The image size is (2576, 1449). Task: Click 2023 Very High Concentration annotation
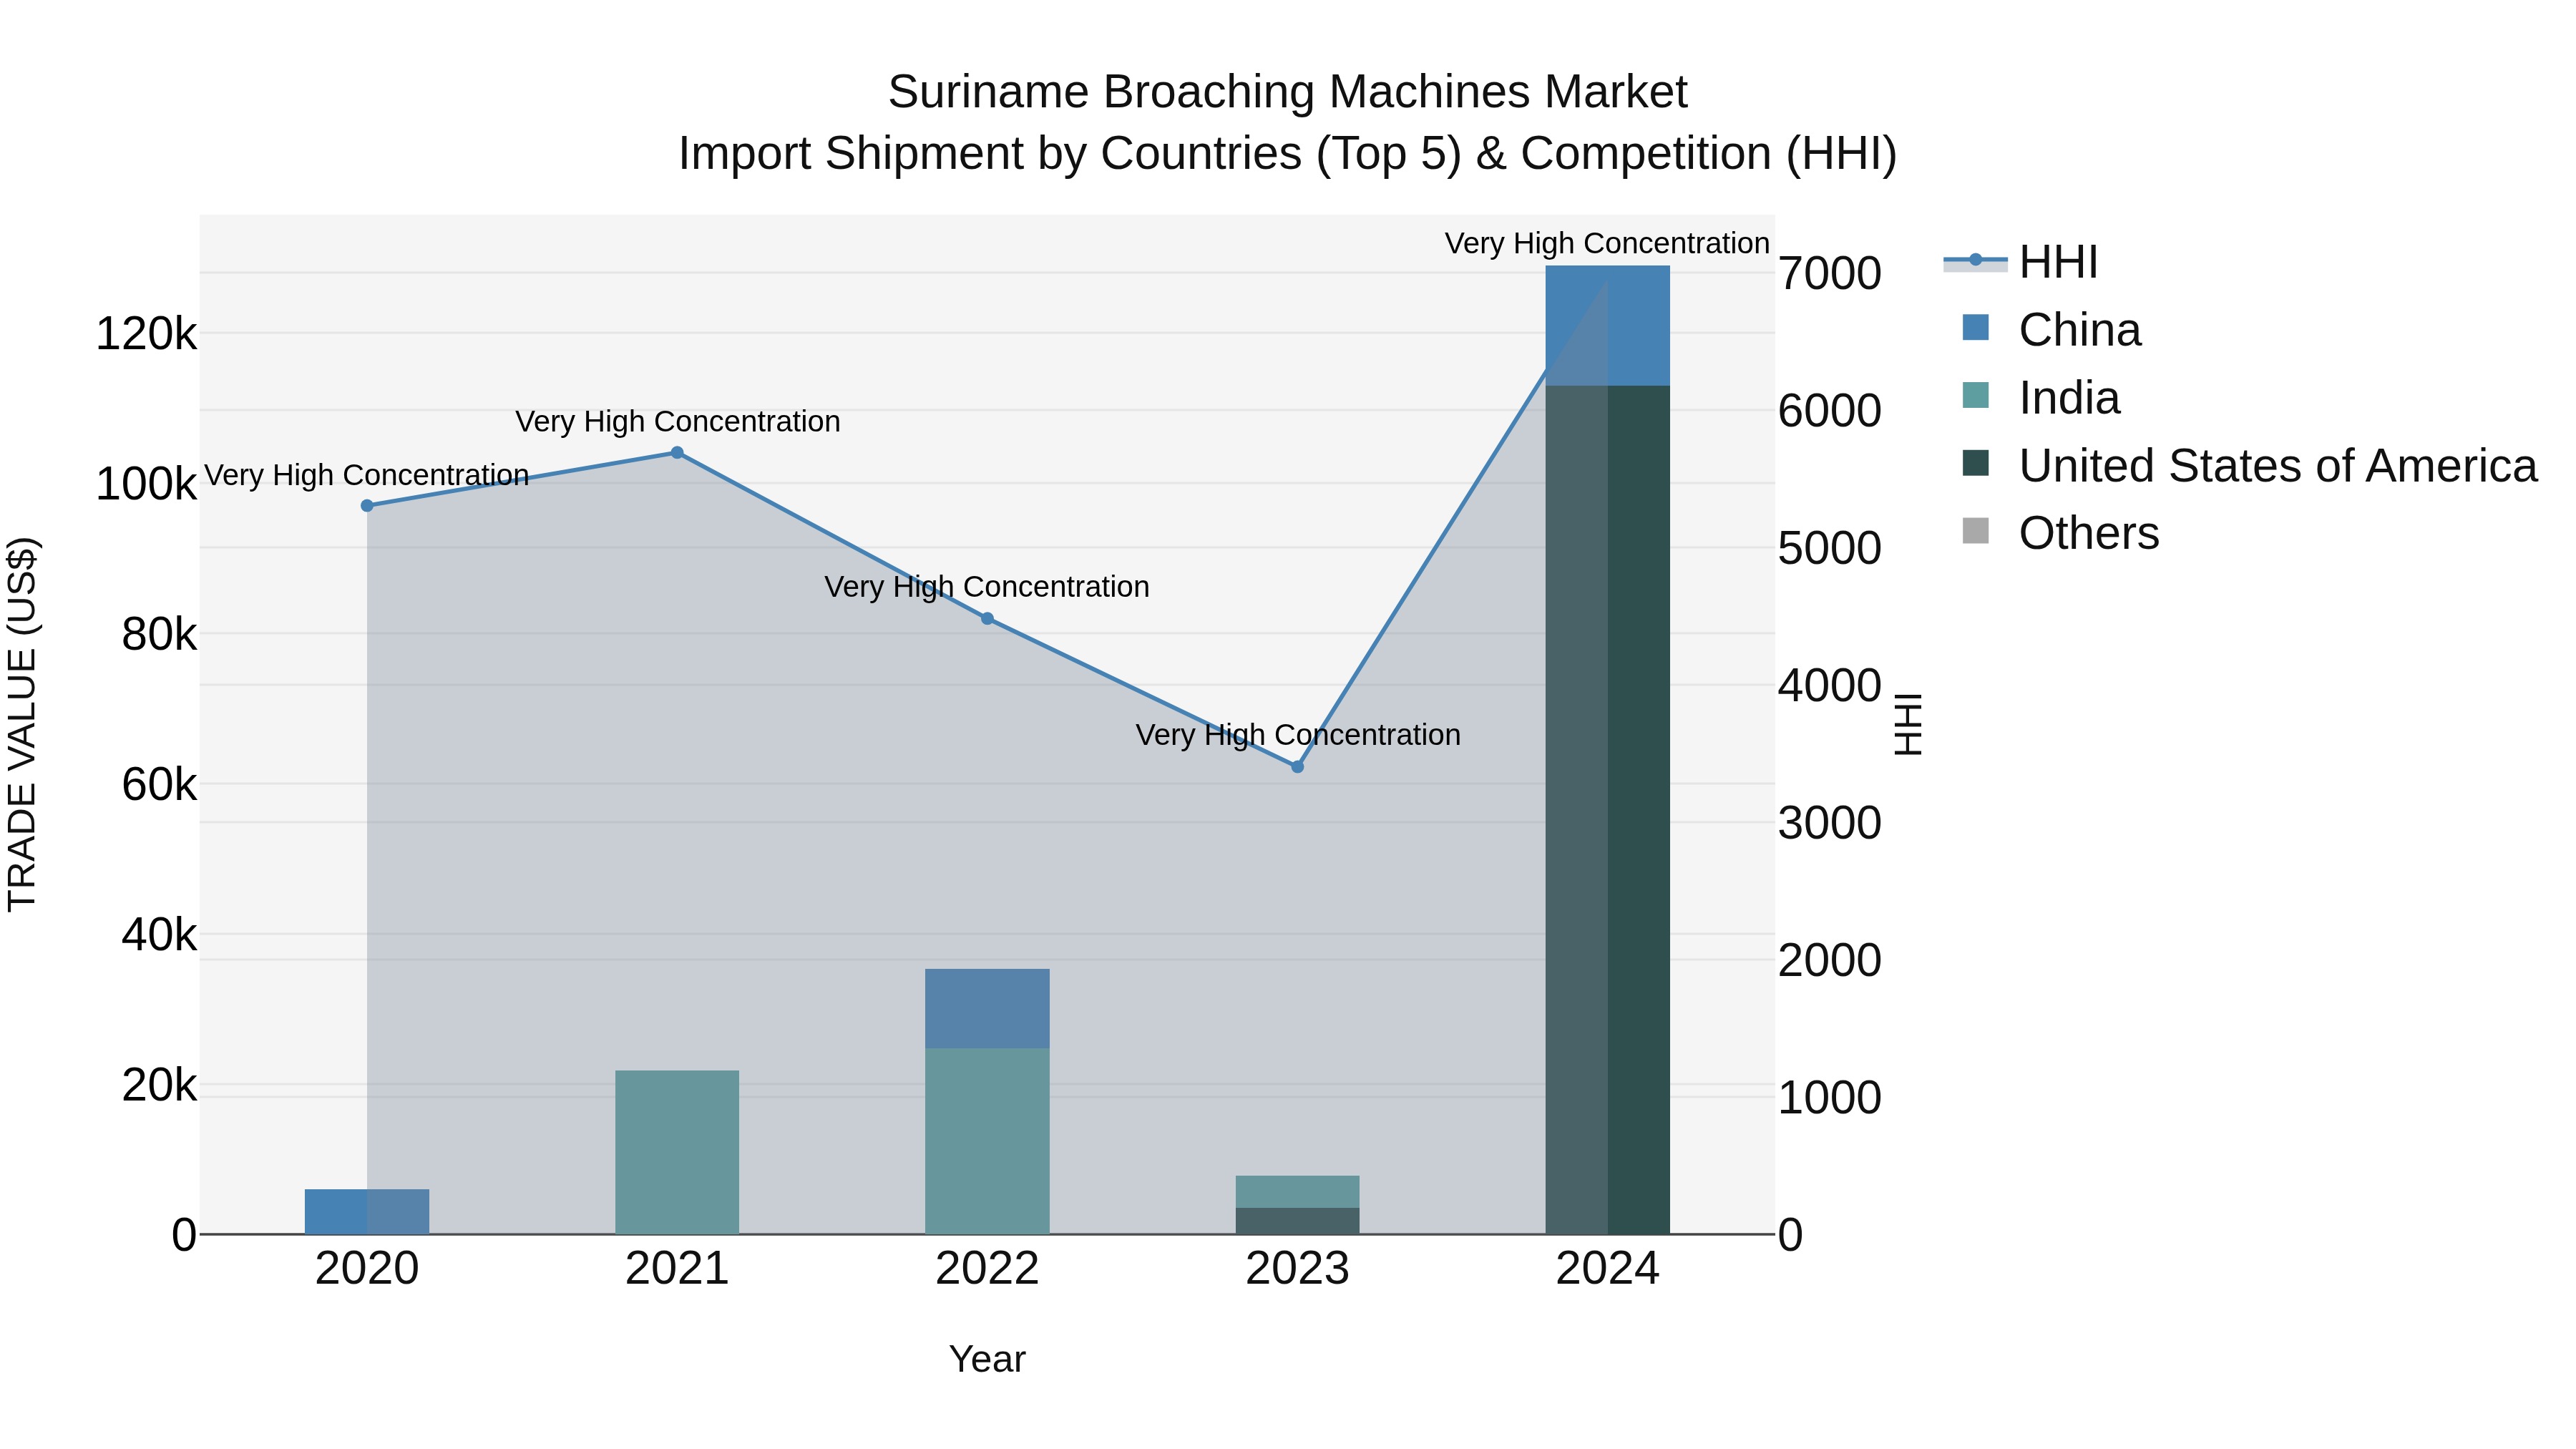pos(1297,735)
